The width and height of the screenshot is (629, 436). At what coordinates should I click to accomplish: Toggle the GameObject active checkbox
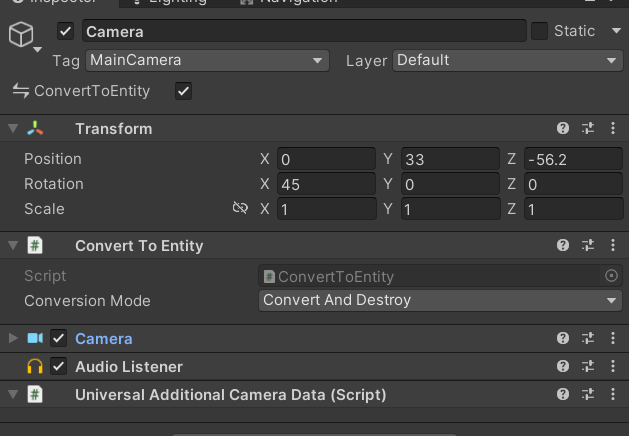click(66, 31)
